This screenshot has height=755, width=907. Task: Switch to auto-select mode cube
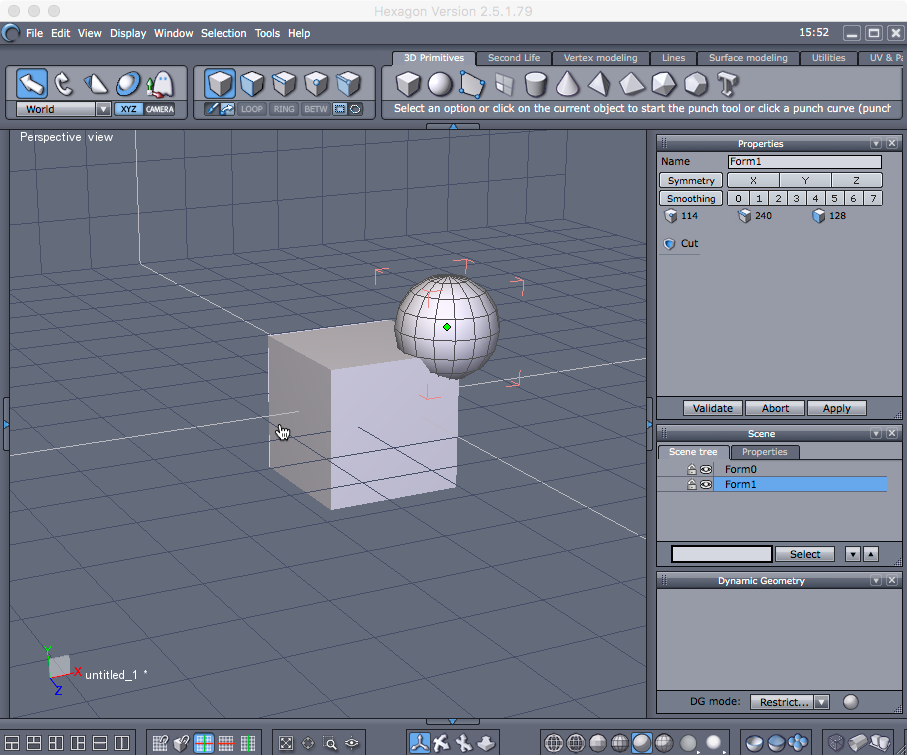pyautogui.click(x=349, y=83)
